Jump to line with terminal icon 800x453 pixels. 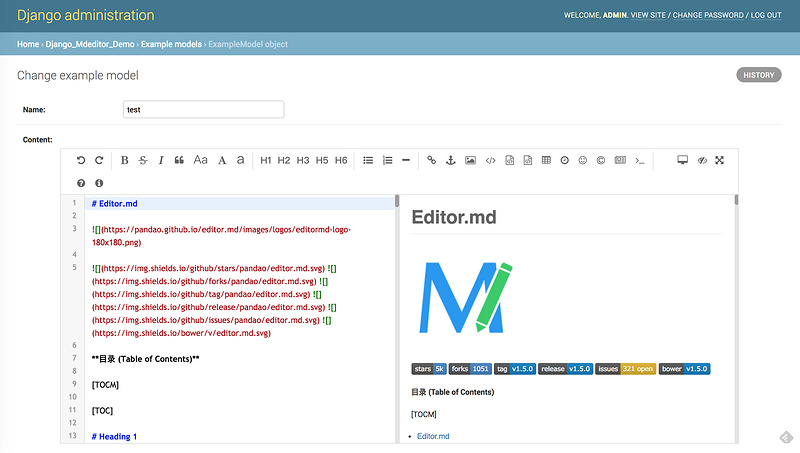click(640, 160)
